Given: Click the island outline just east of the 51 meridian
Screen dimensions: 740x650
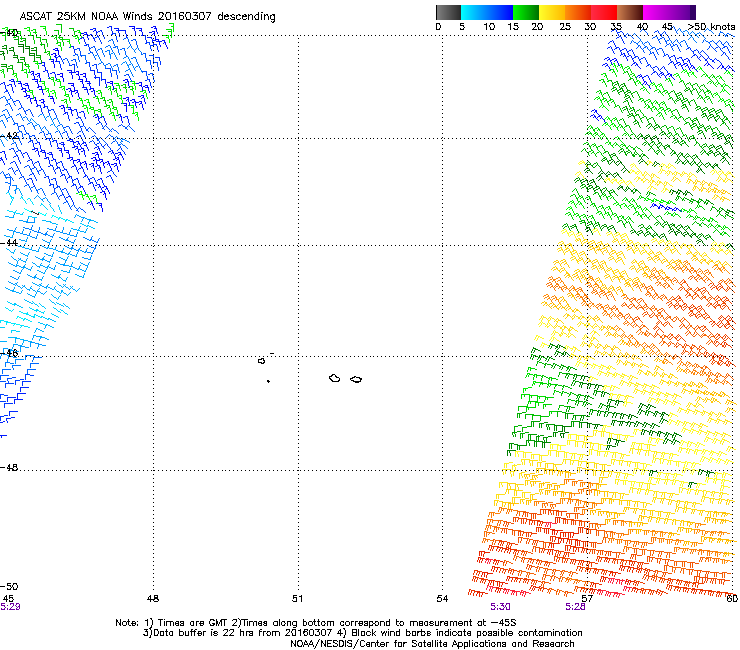Looking at the screenshot, I should pos(335,378).
